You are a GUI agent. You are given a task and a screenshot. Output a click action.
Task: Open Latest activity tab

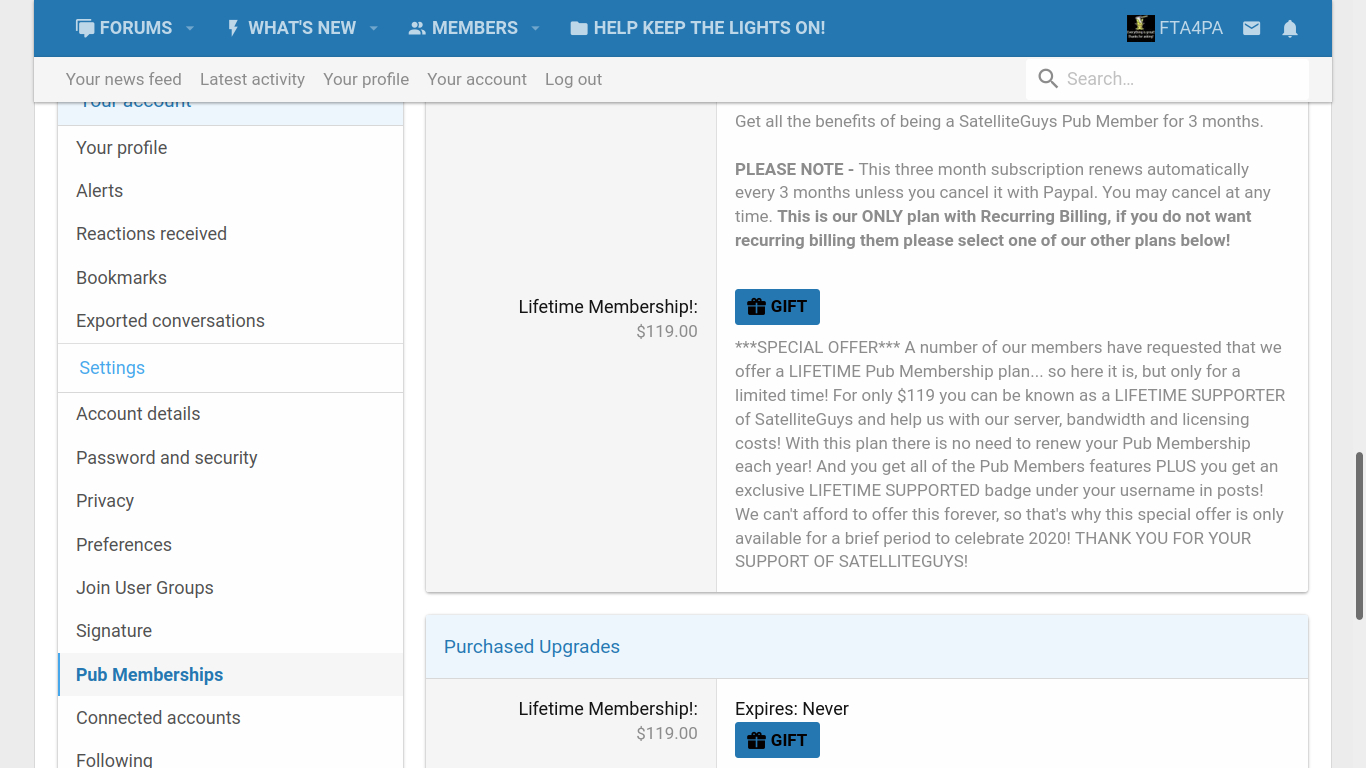tap(252, 79)
